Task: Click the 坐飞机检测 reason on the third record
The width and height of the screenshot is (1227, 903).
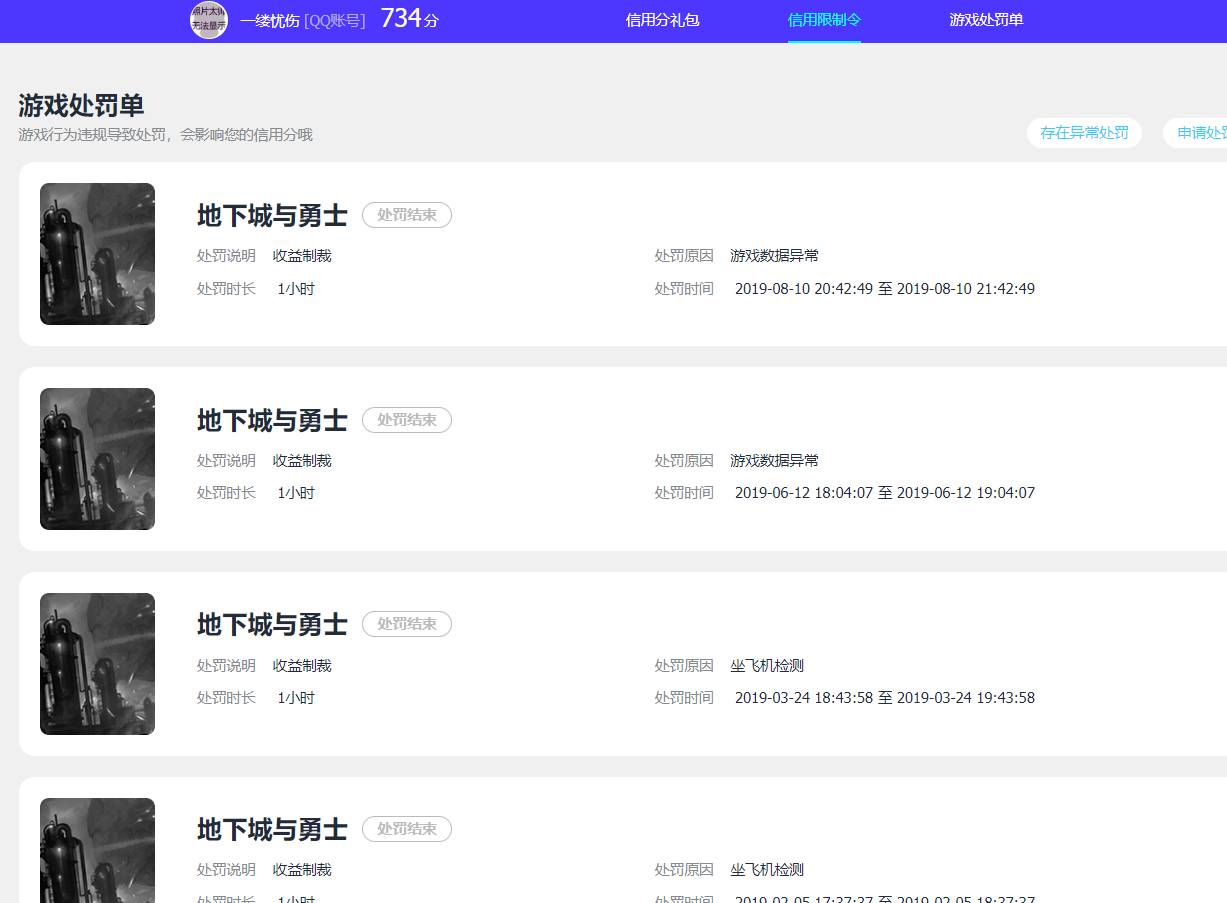Action: point(767,665)
